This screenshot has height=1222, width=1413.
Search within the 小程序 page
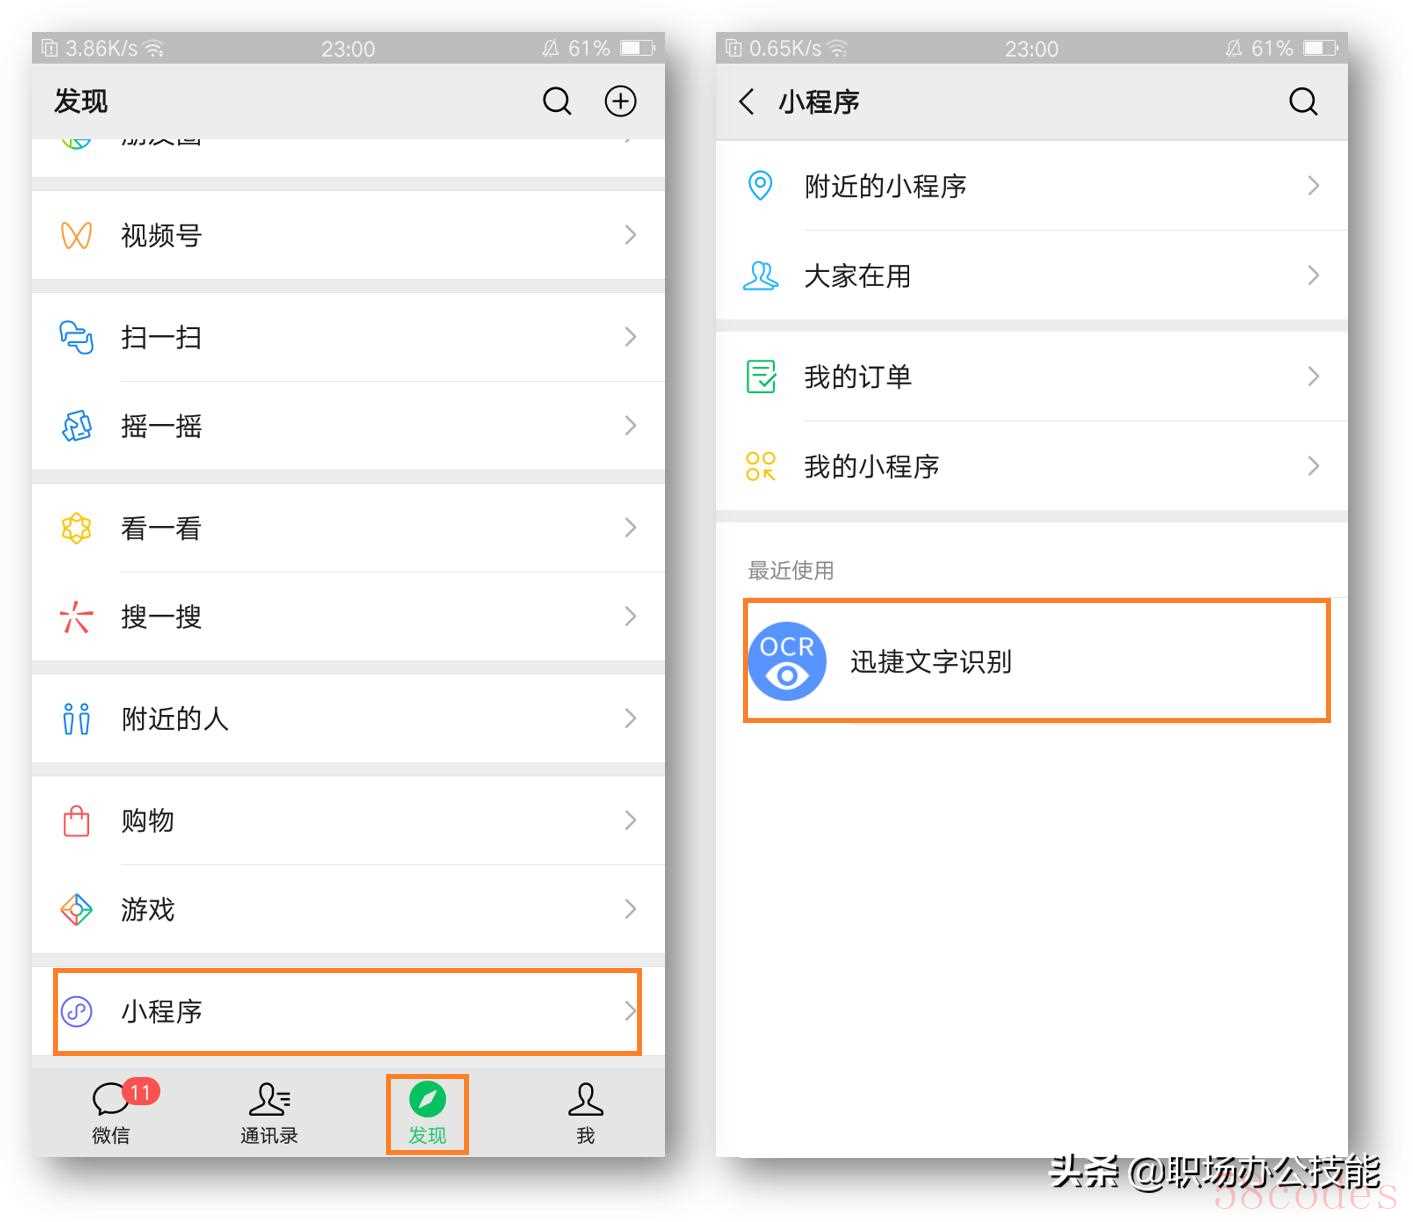[1303, 101]
